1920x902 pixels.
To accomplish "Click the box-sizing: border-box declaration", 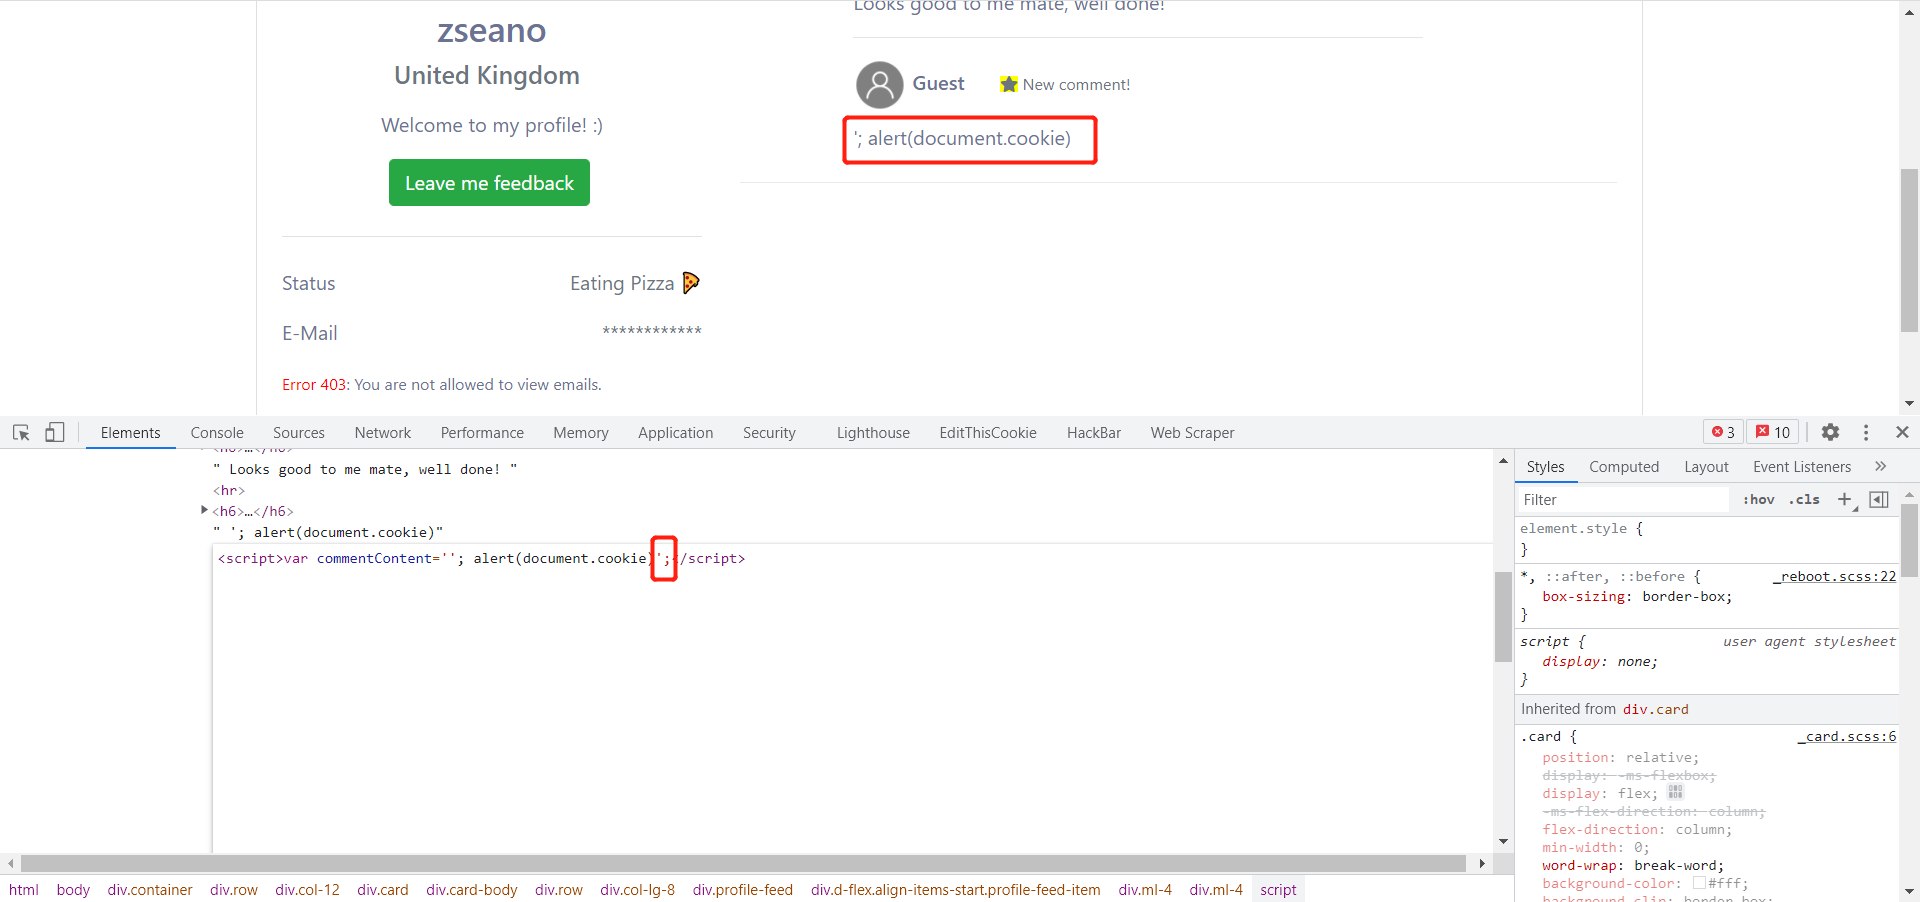I will [1637, 596].
